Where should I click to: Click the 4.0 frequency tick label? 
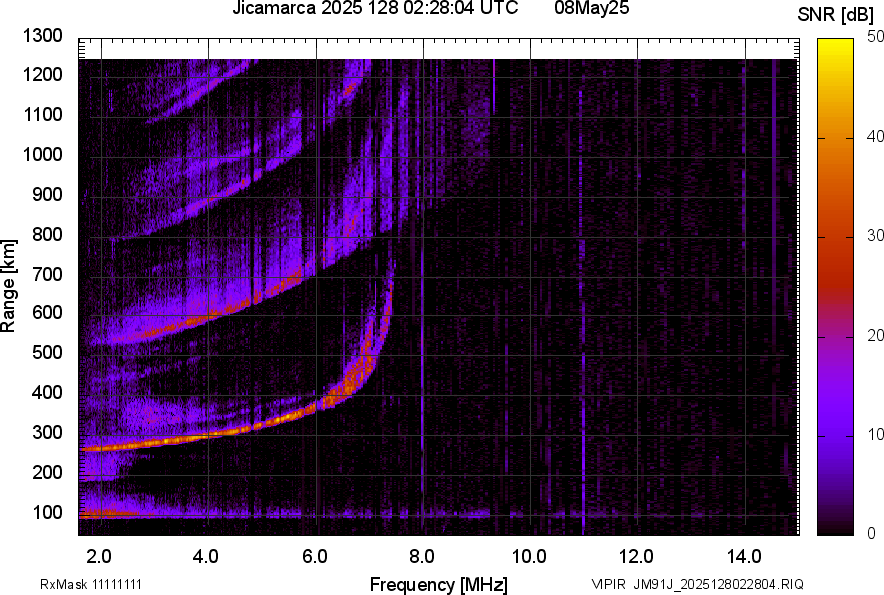tap(205, 557)
